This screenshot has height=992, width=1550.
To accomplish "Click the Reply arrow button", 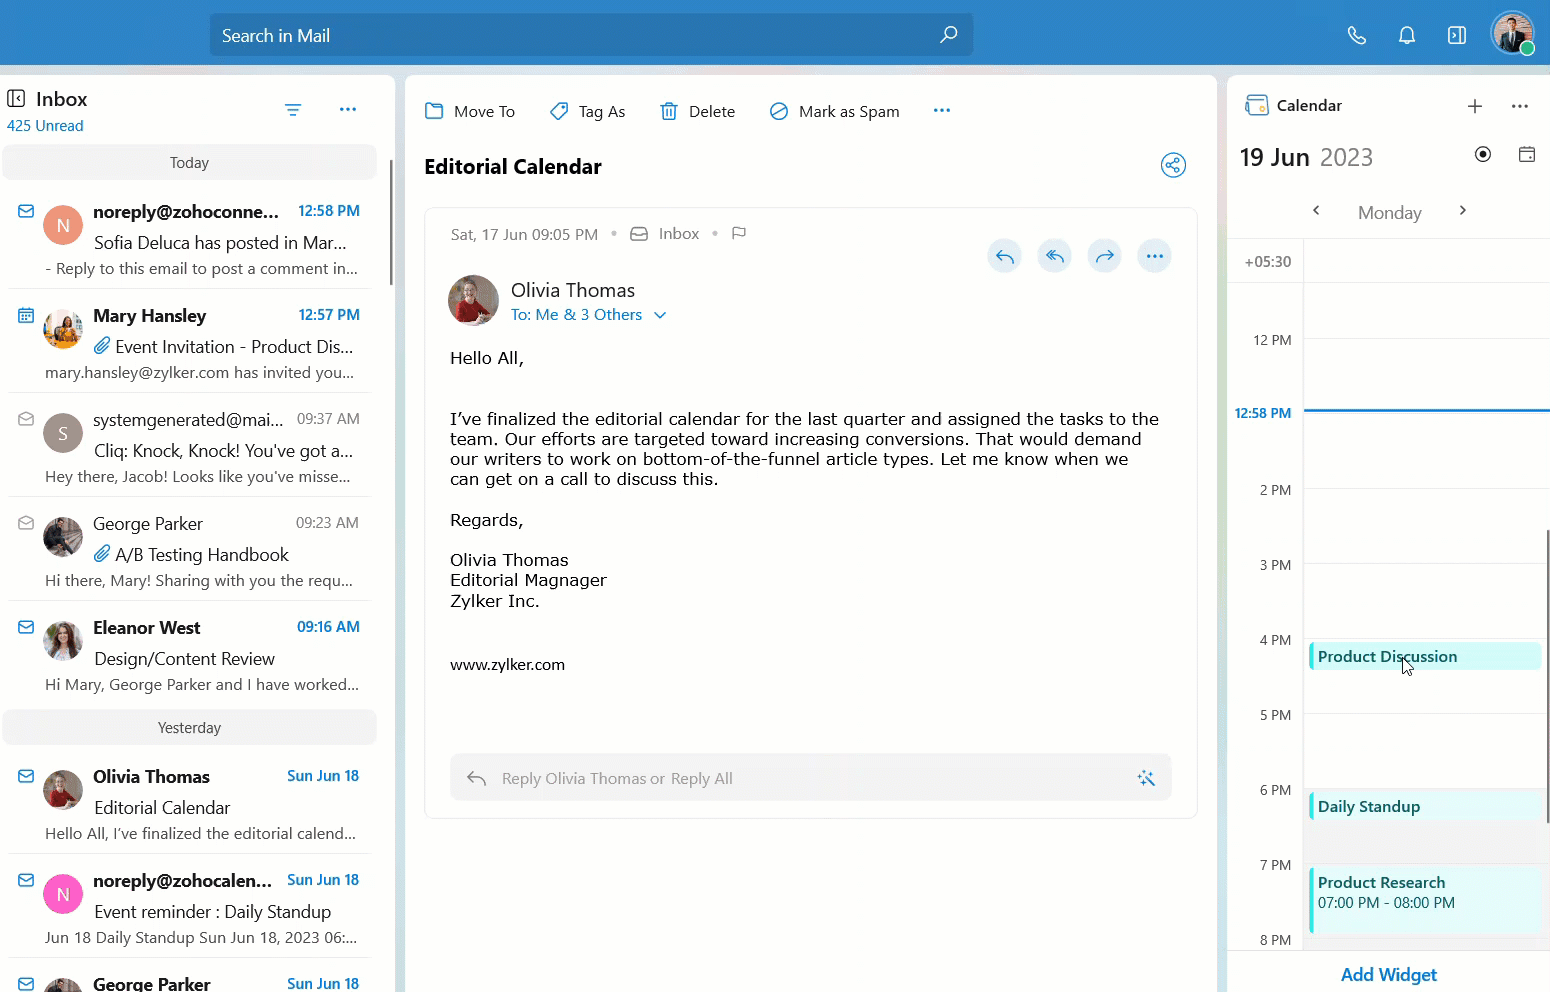I will tap(1005, 256).
